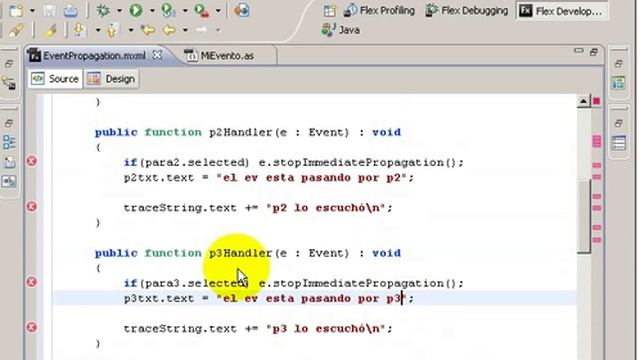
Task: Click the Last Edit Location icon
Action: click(148, 30)
